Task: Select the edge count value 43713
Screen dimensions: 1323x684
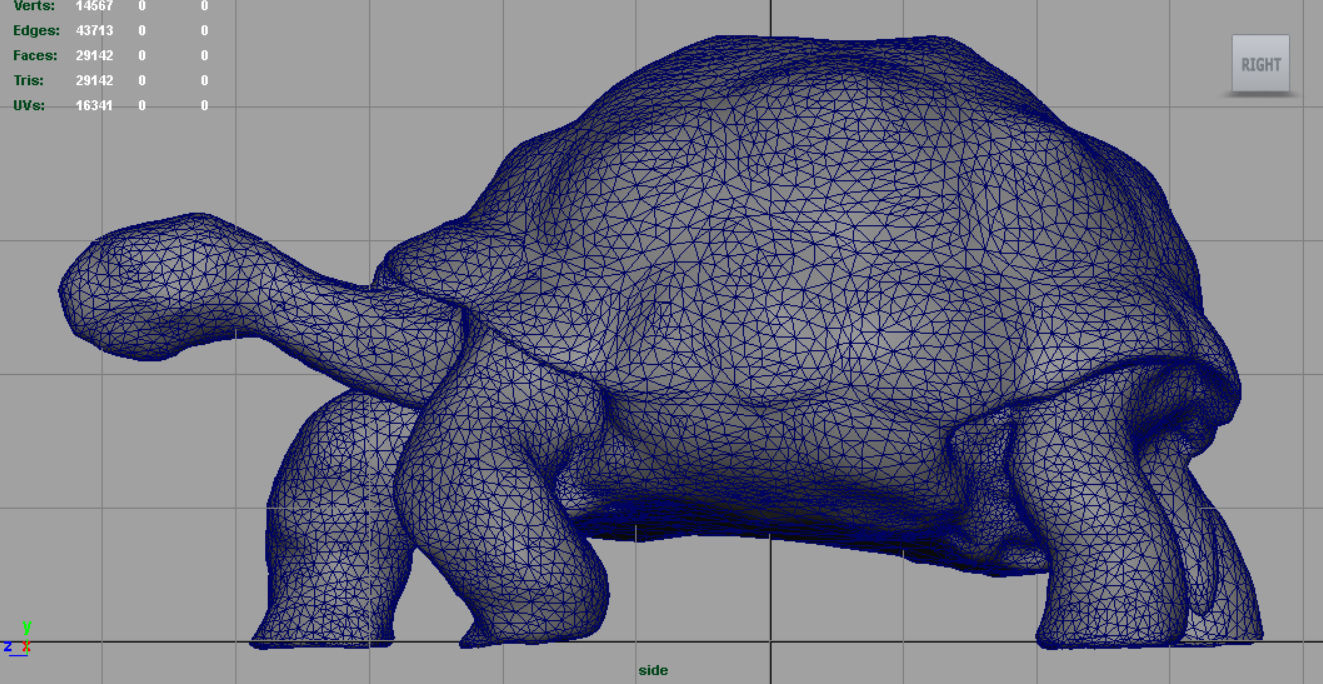Action: click(x=94, y=31)
